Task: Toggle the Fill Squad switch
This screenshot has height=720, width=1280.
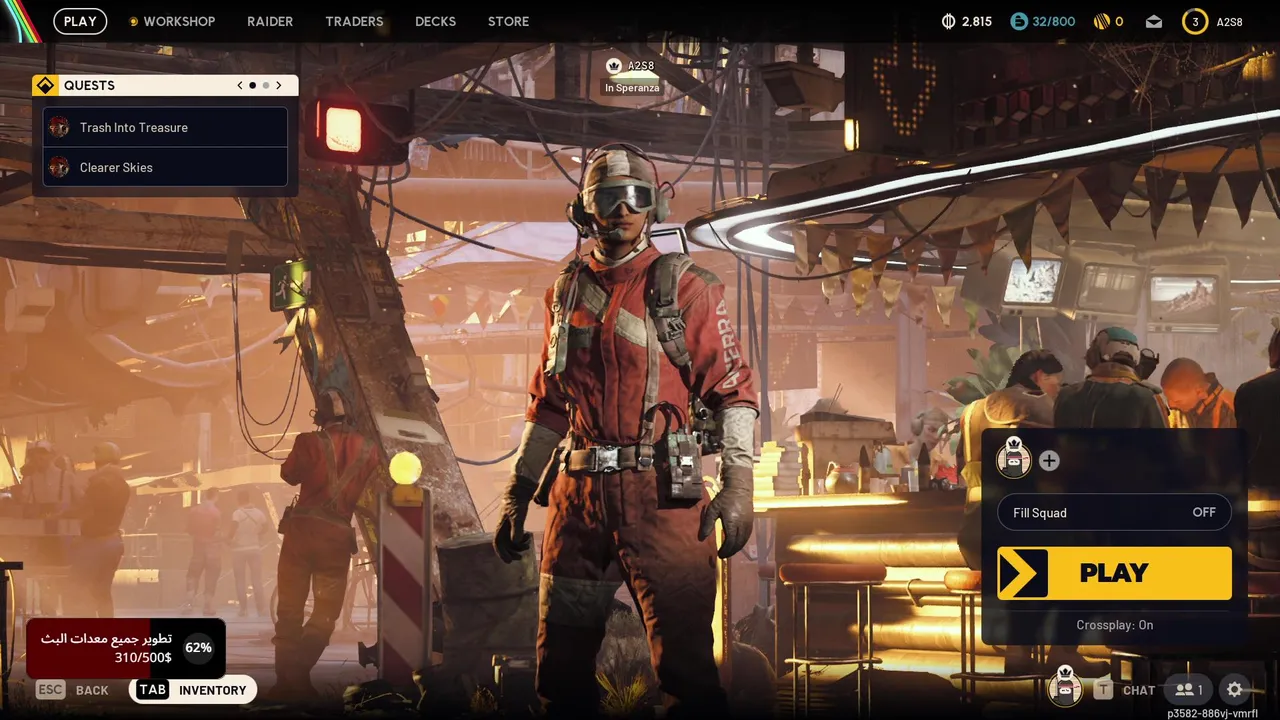Action: (1114, 512)
